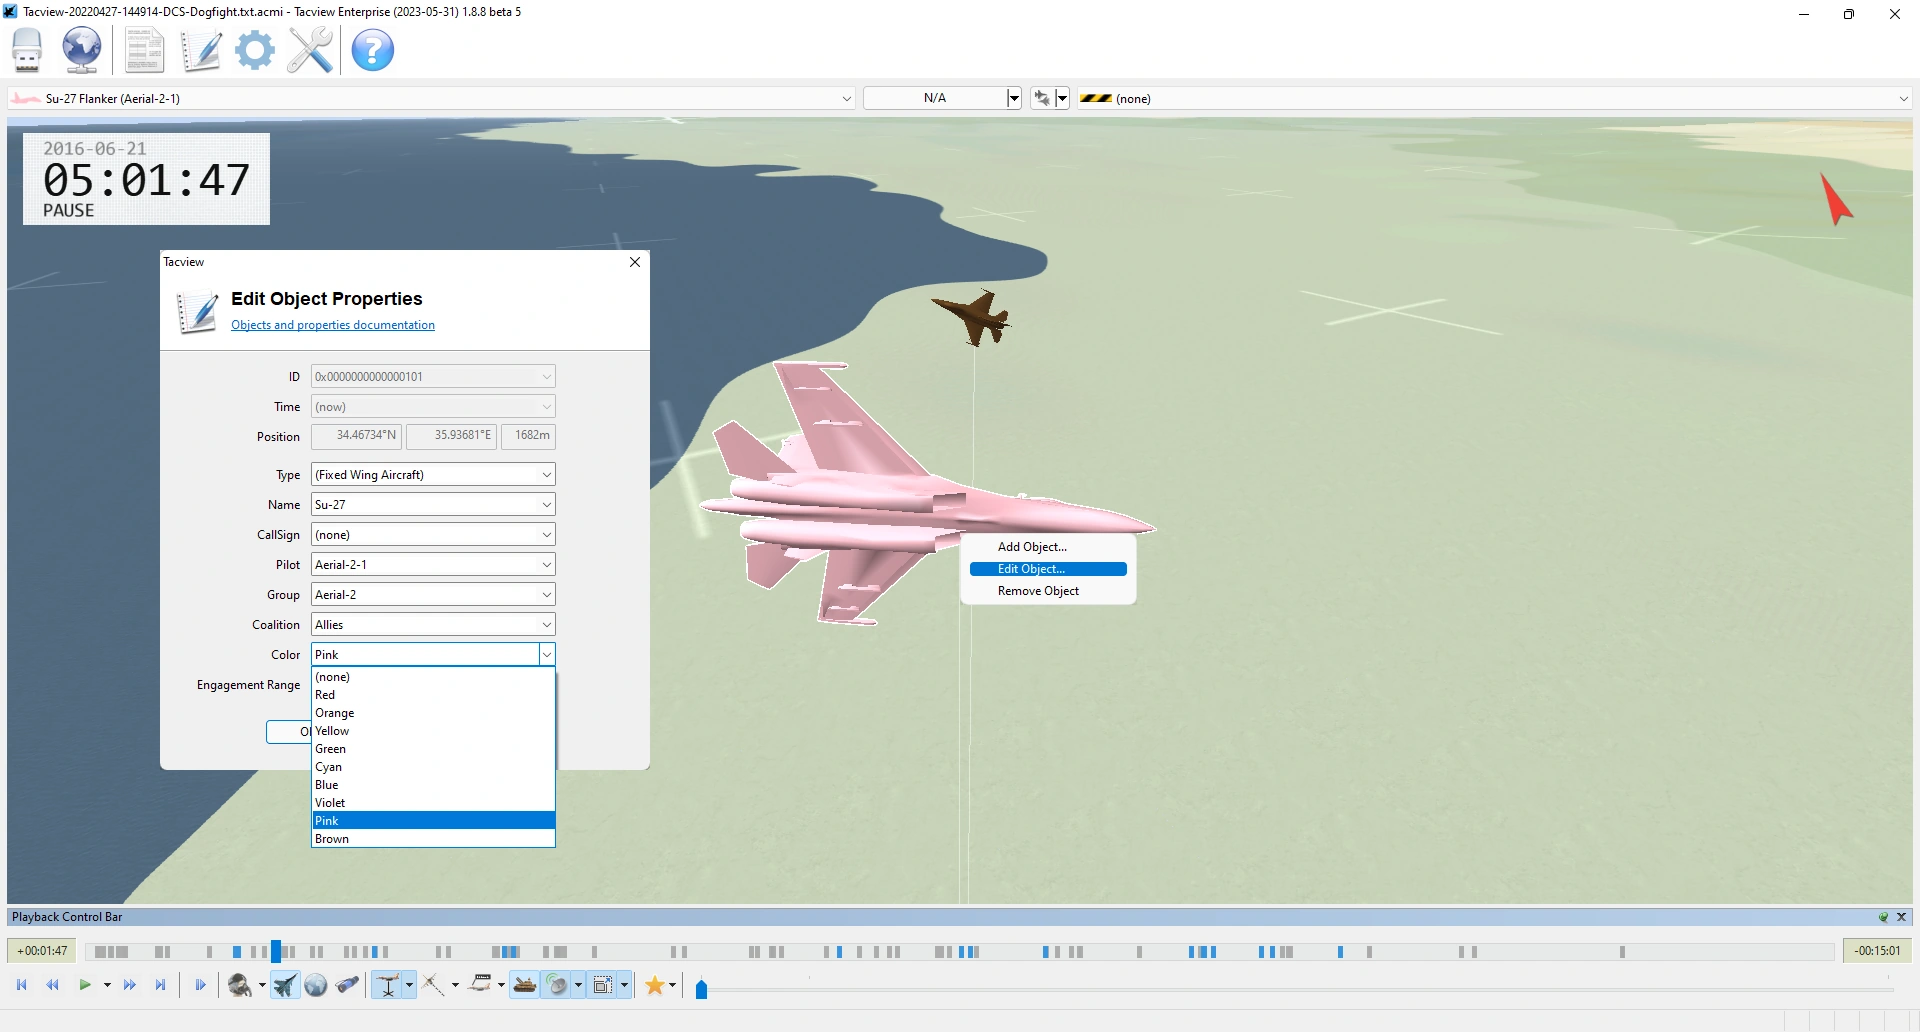This screenshot has height=1032, width=1920.
Task: Toggle the tank ground objects icon
Action: pos(525,985)
